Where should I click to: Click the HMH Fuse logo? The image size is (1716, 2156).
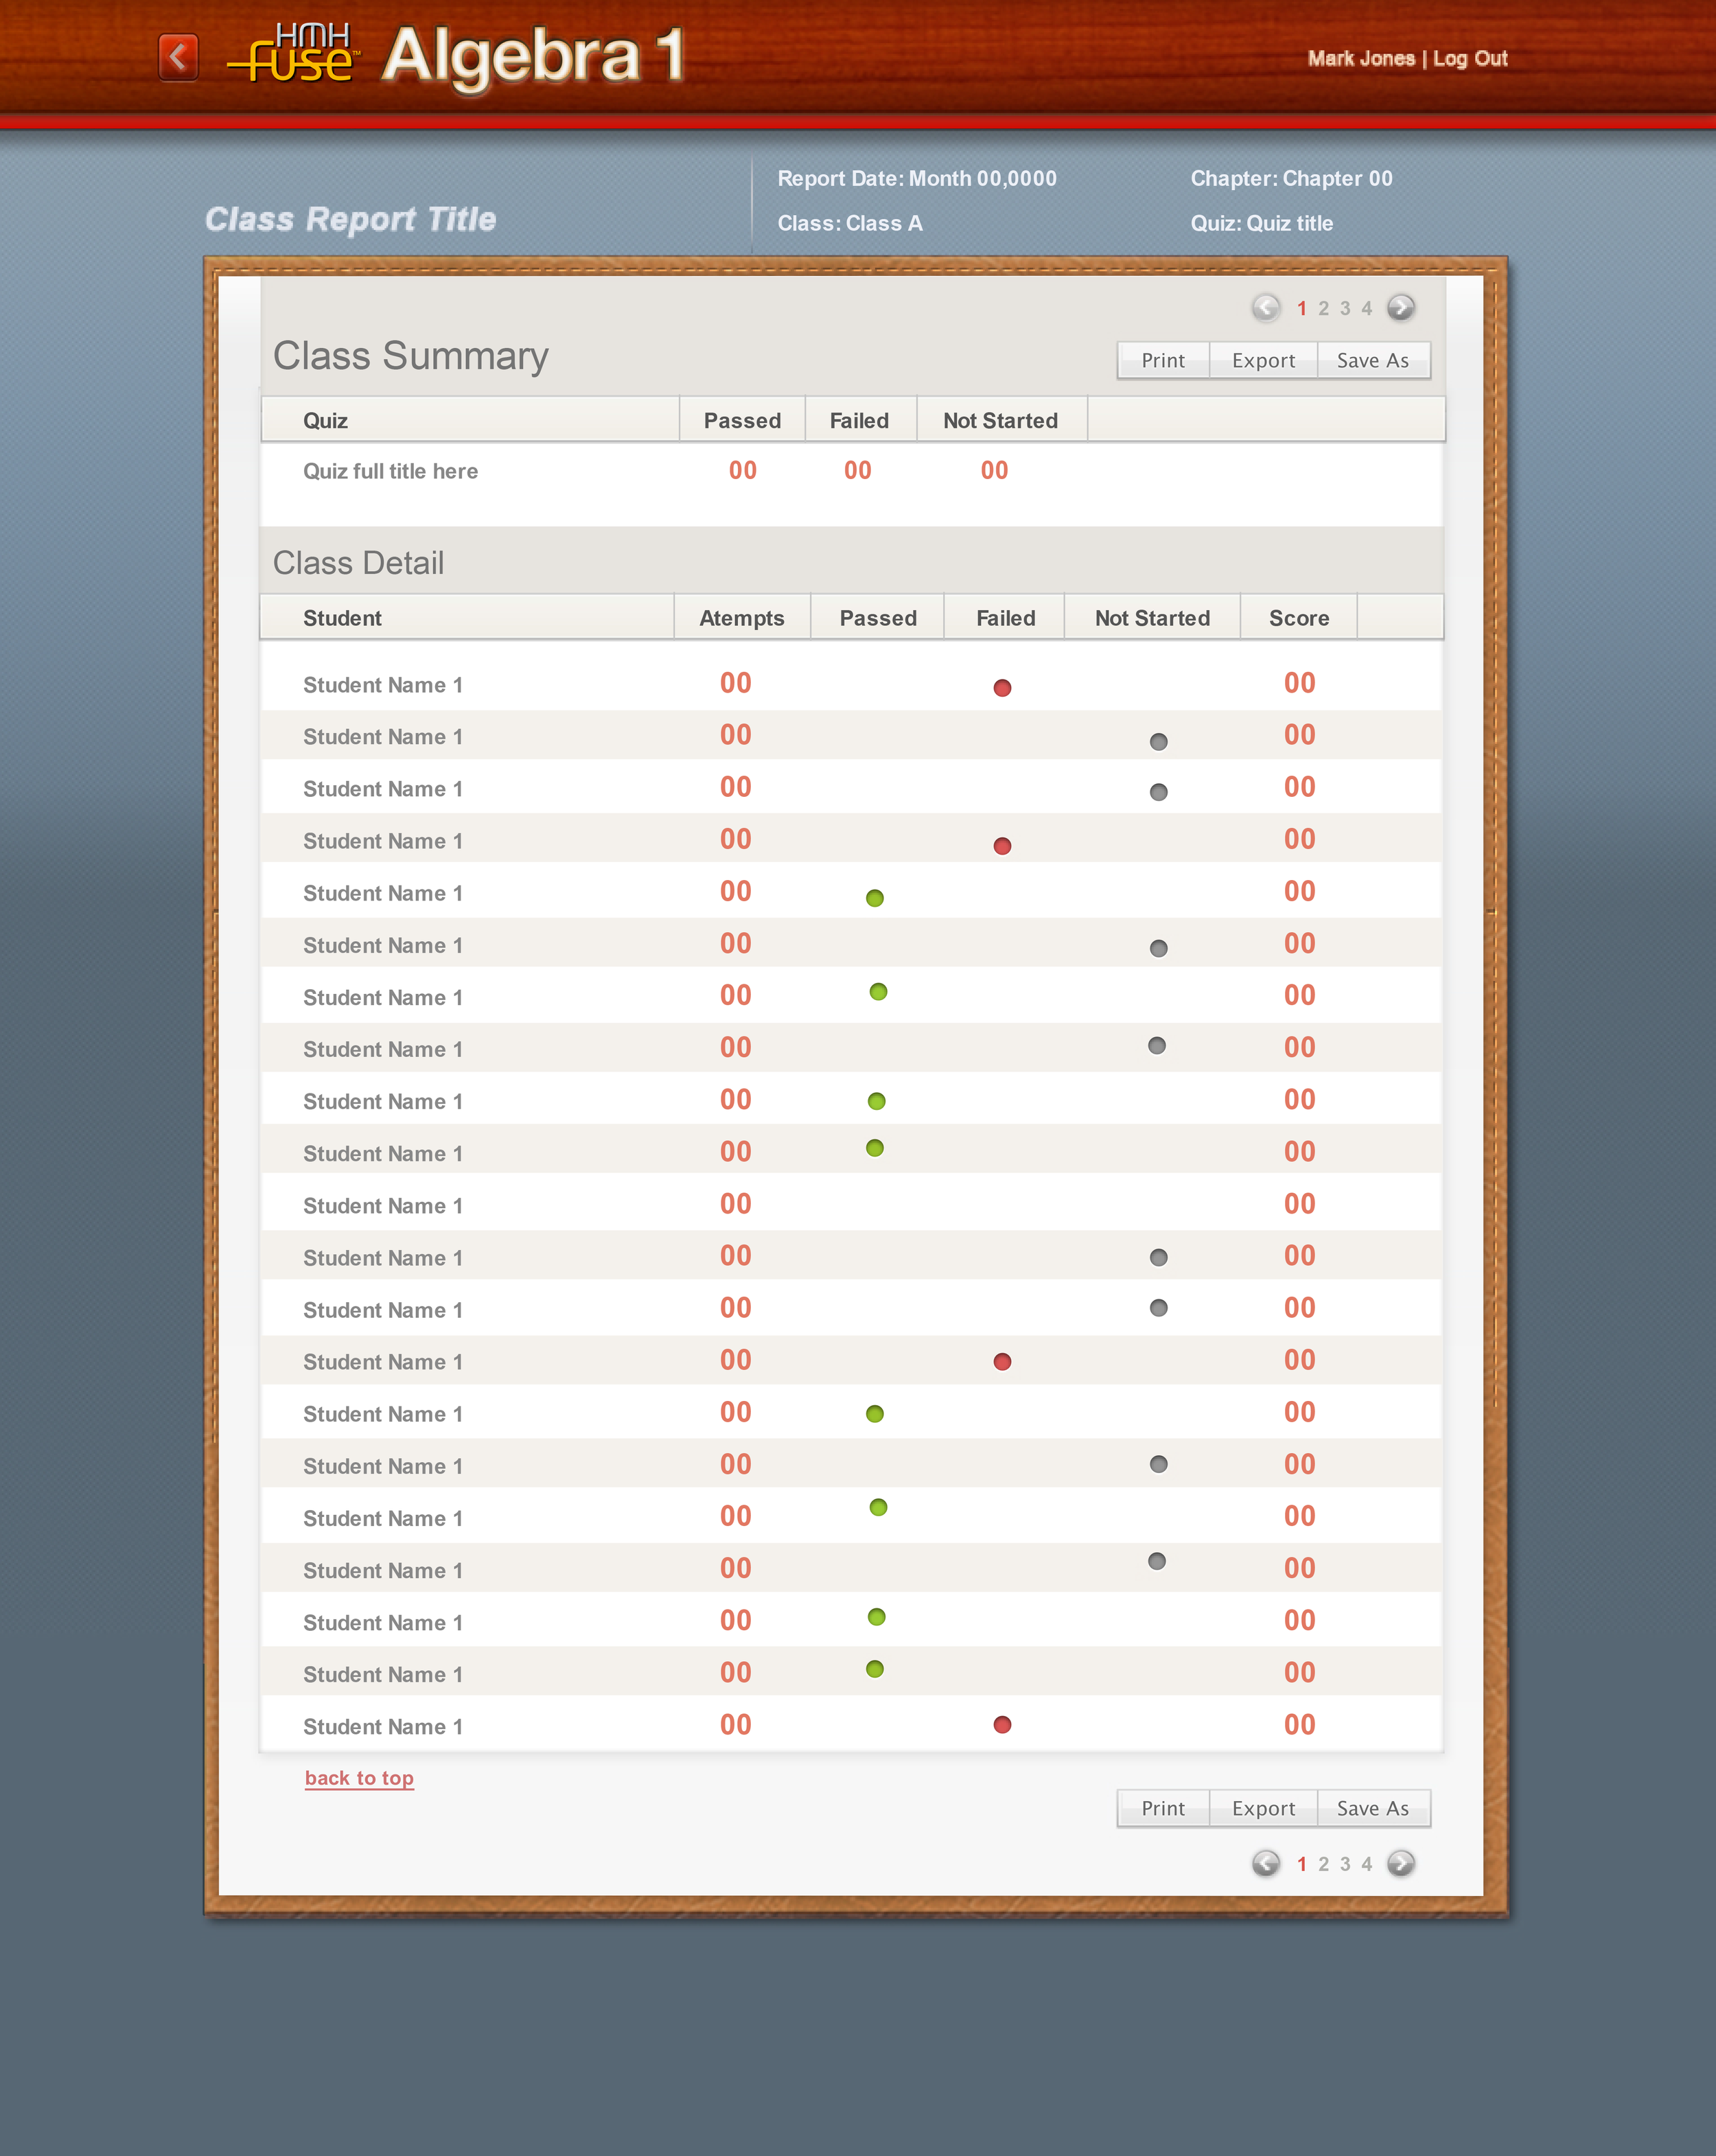(292, 55)
